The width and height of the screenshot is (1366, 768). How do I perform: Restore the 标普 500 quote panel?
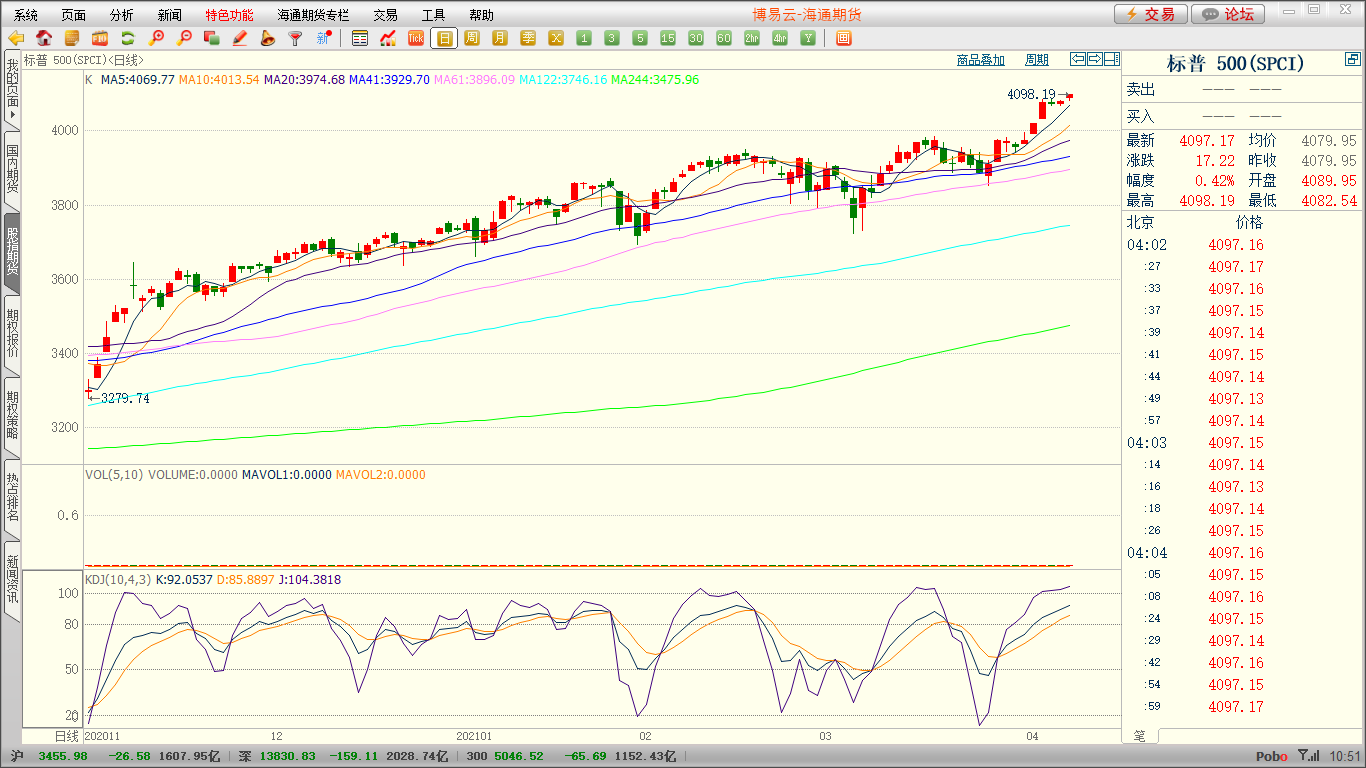click(1353, 61)
